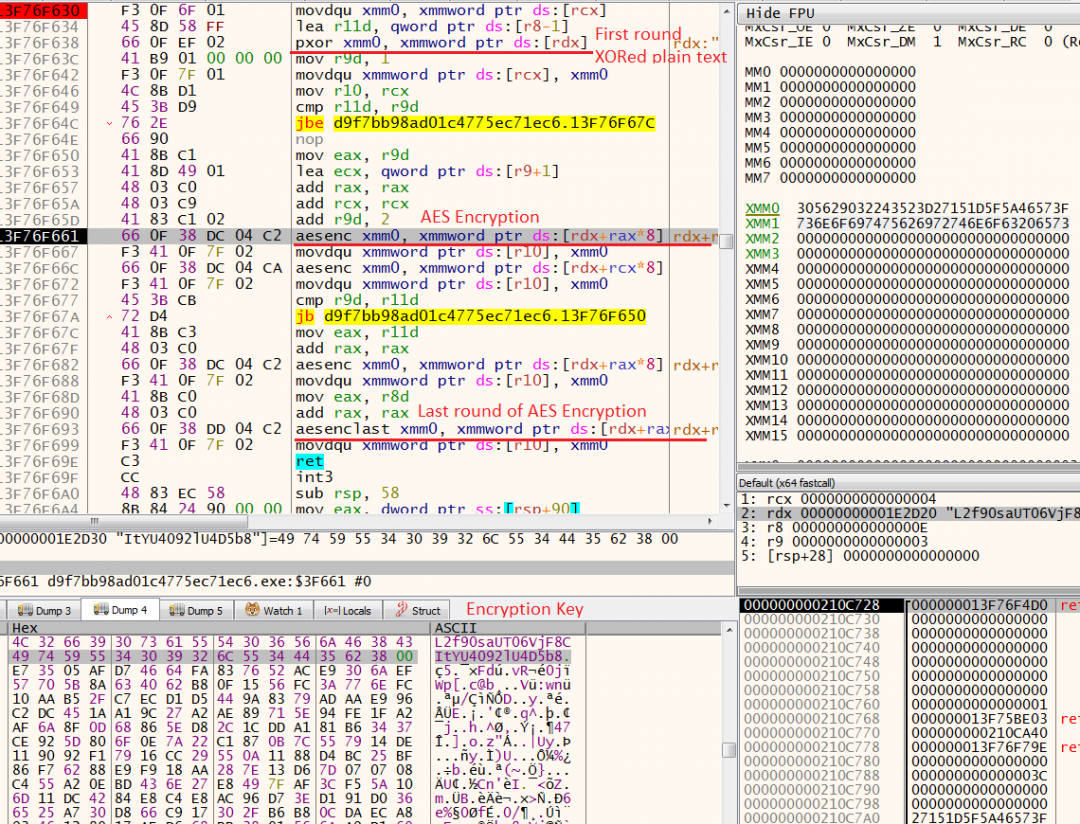The height and width of the screenshot is (824, 1080).
Task: Select the XMM1 register value
Action: pyautogui.click(x=932, y=223)
